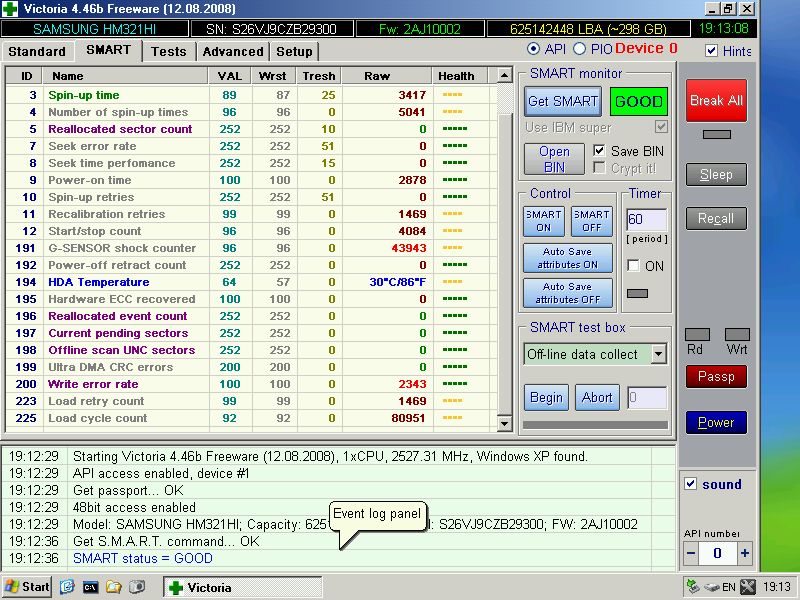Switch to the Advanced tab
Viewport: 800px width, 600px height.
point(233,52)
